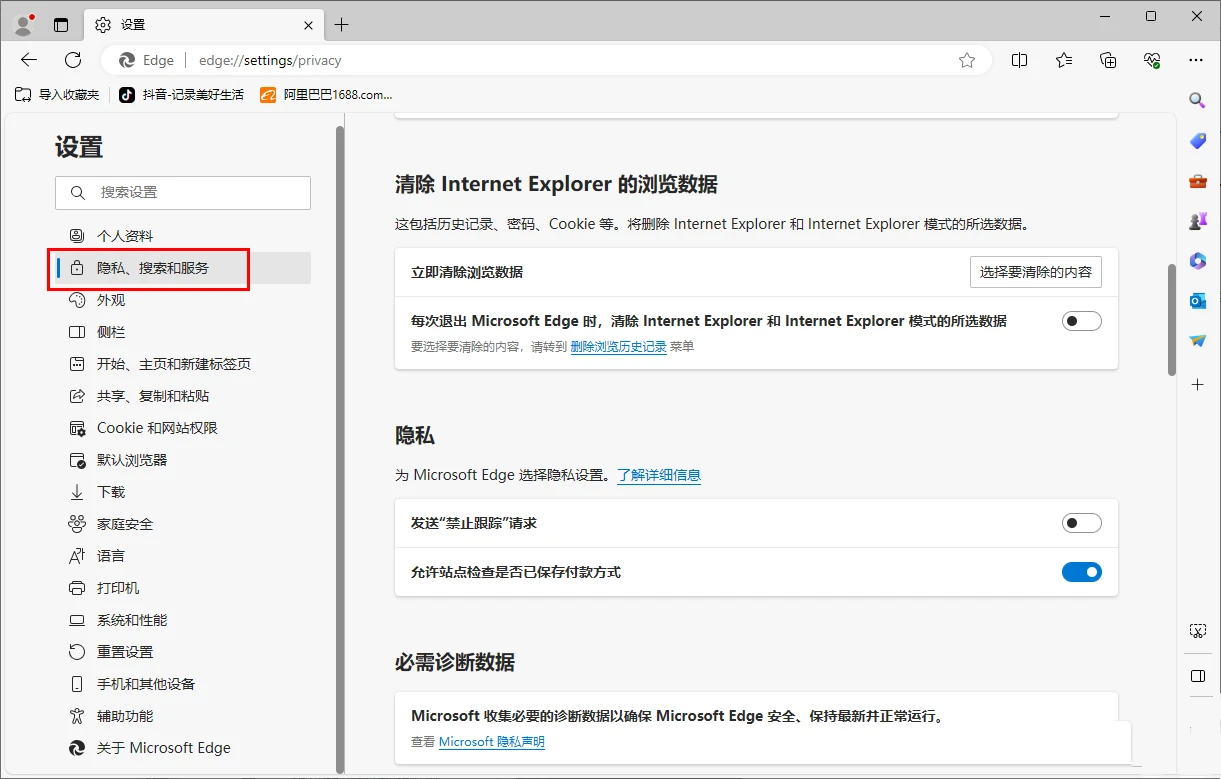The height and width of the screenshot is (779, 1221).
Task: Select 个人资料 in settings sidebar
Action: tap(183, 236)
